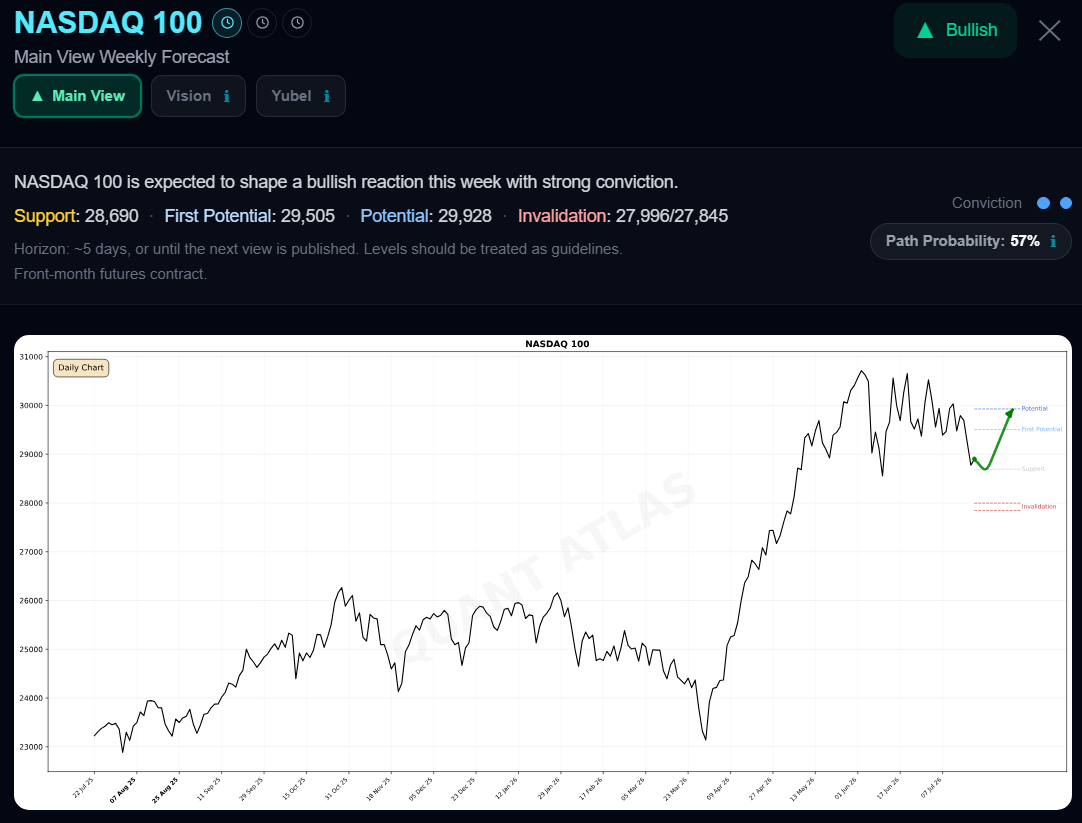Select the first highlighted clock icon
Viewport: 1082px width, 823px height.
click(227, 23)
